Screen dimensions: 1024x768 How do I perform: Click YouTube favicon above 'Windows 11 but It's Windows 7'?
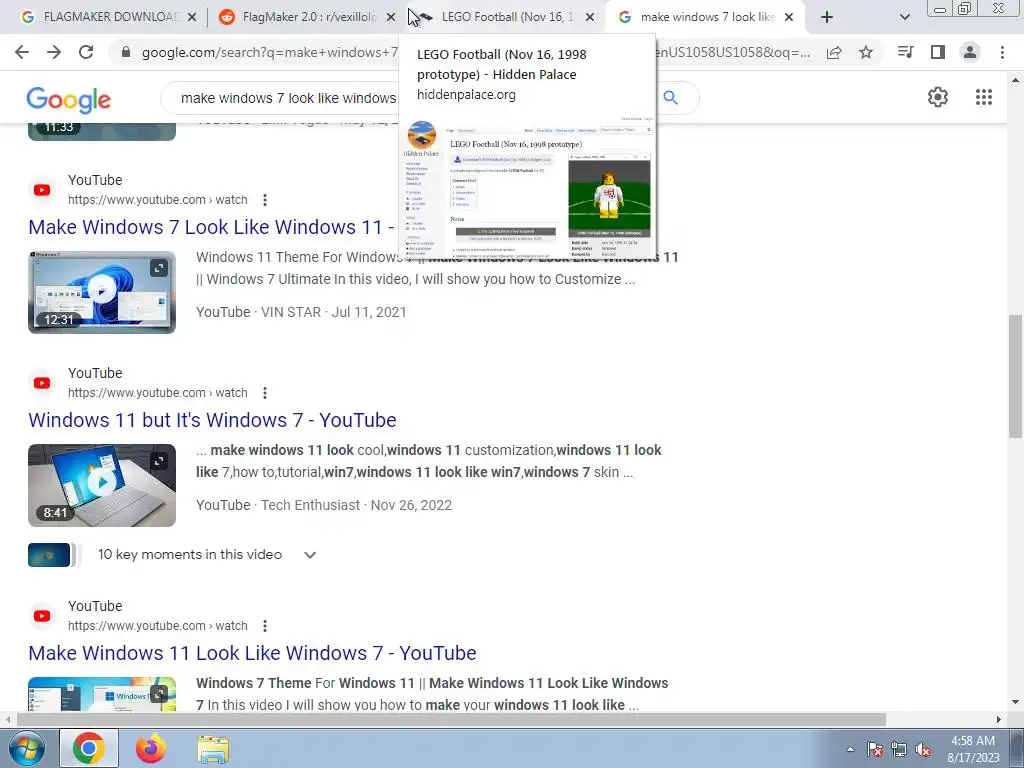click(x=42, y=383)
